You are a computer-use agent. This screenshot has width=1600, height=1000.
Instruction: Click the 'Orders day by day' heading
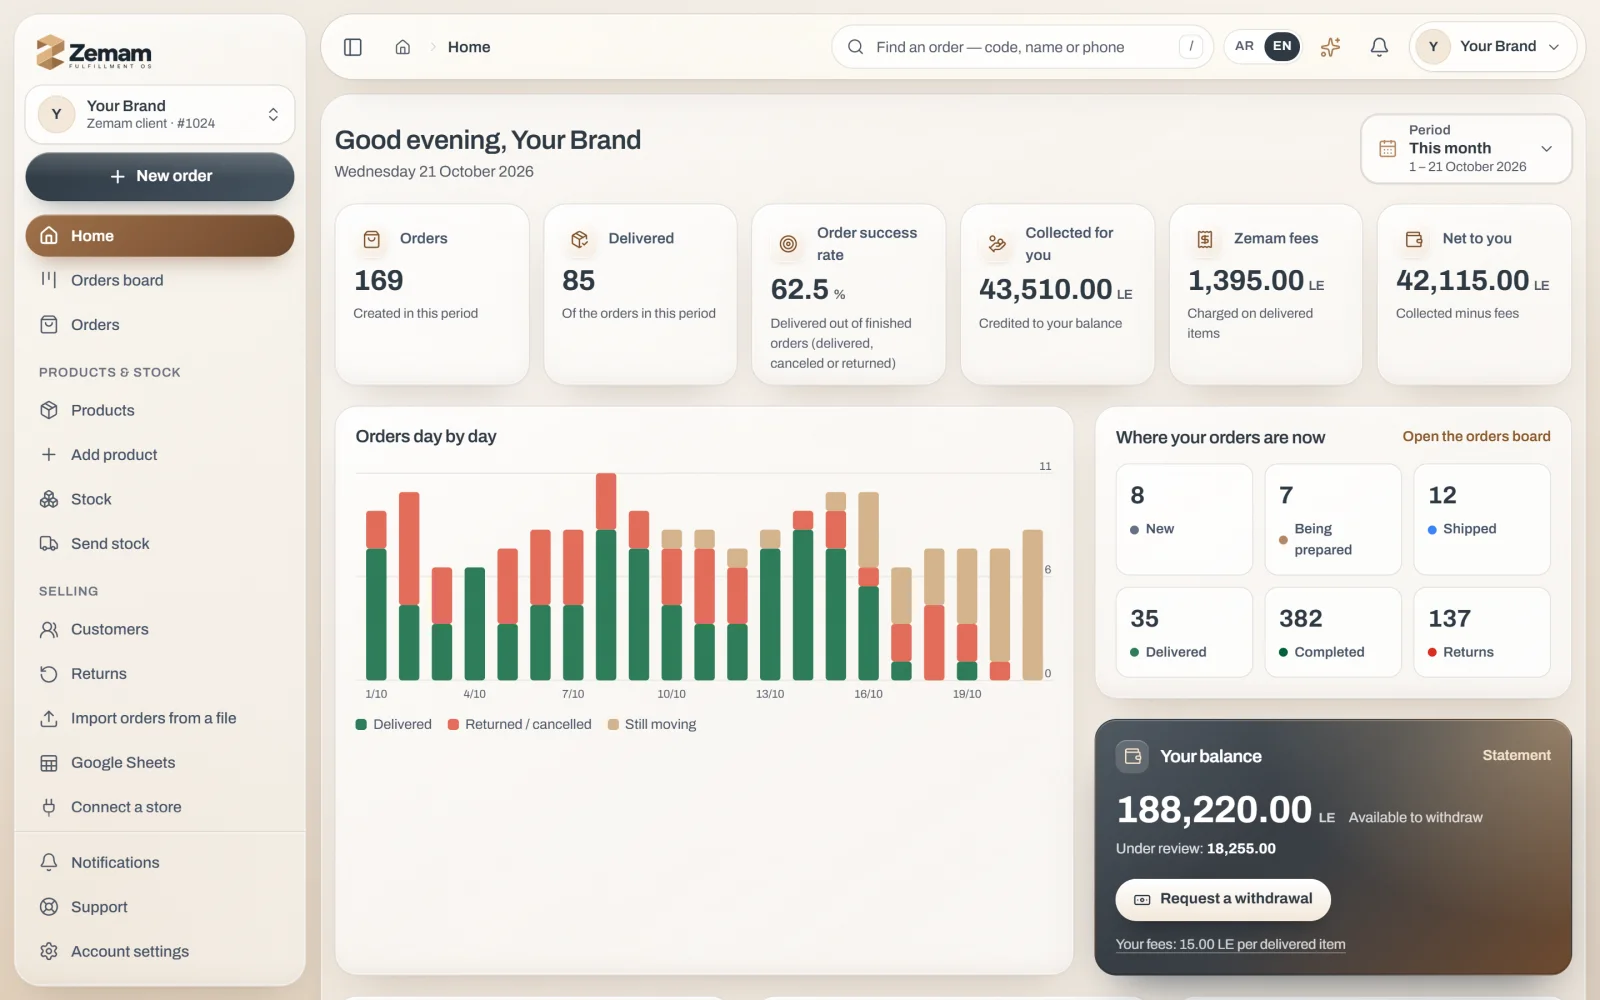pyautogui.click(x=426, y=436)
